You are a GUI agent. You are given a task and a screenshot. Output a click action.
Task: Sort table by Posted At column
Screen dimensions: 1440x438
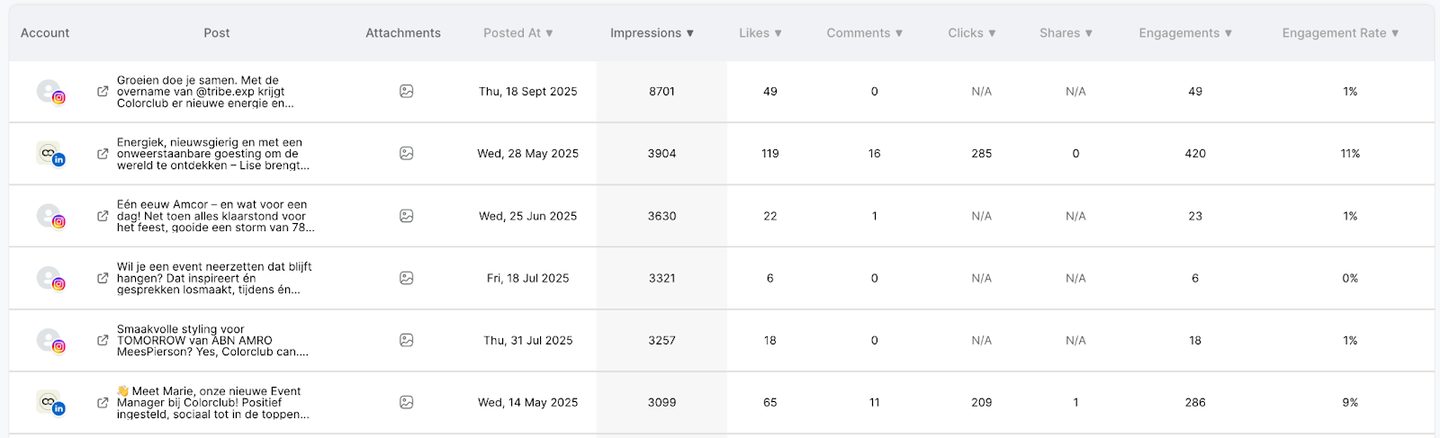518,33
